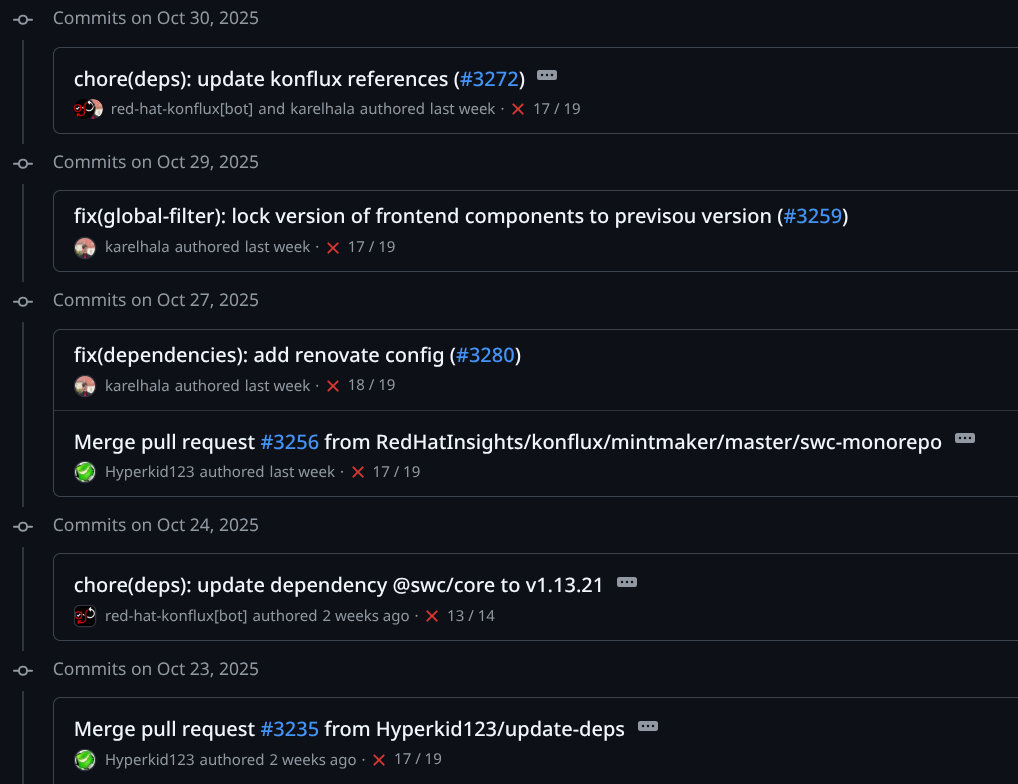Click red-hat-konflux[bot] avatar on konflux references commit
The image size is (1018, 784).
coord(84,109)
